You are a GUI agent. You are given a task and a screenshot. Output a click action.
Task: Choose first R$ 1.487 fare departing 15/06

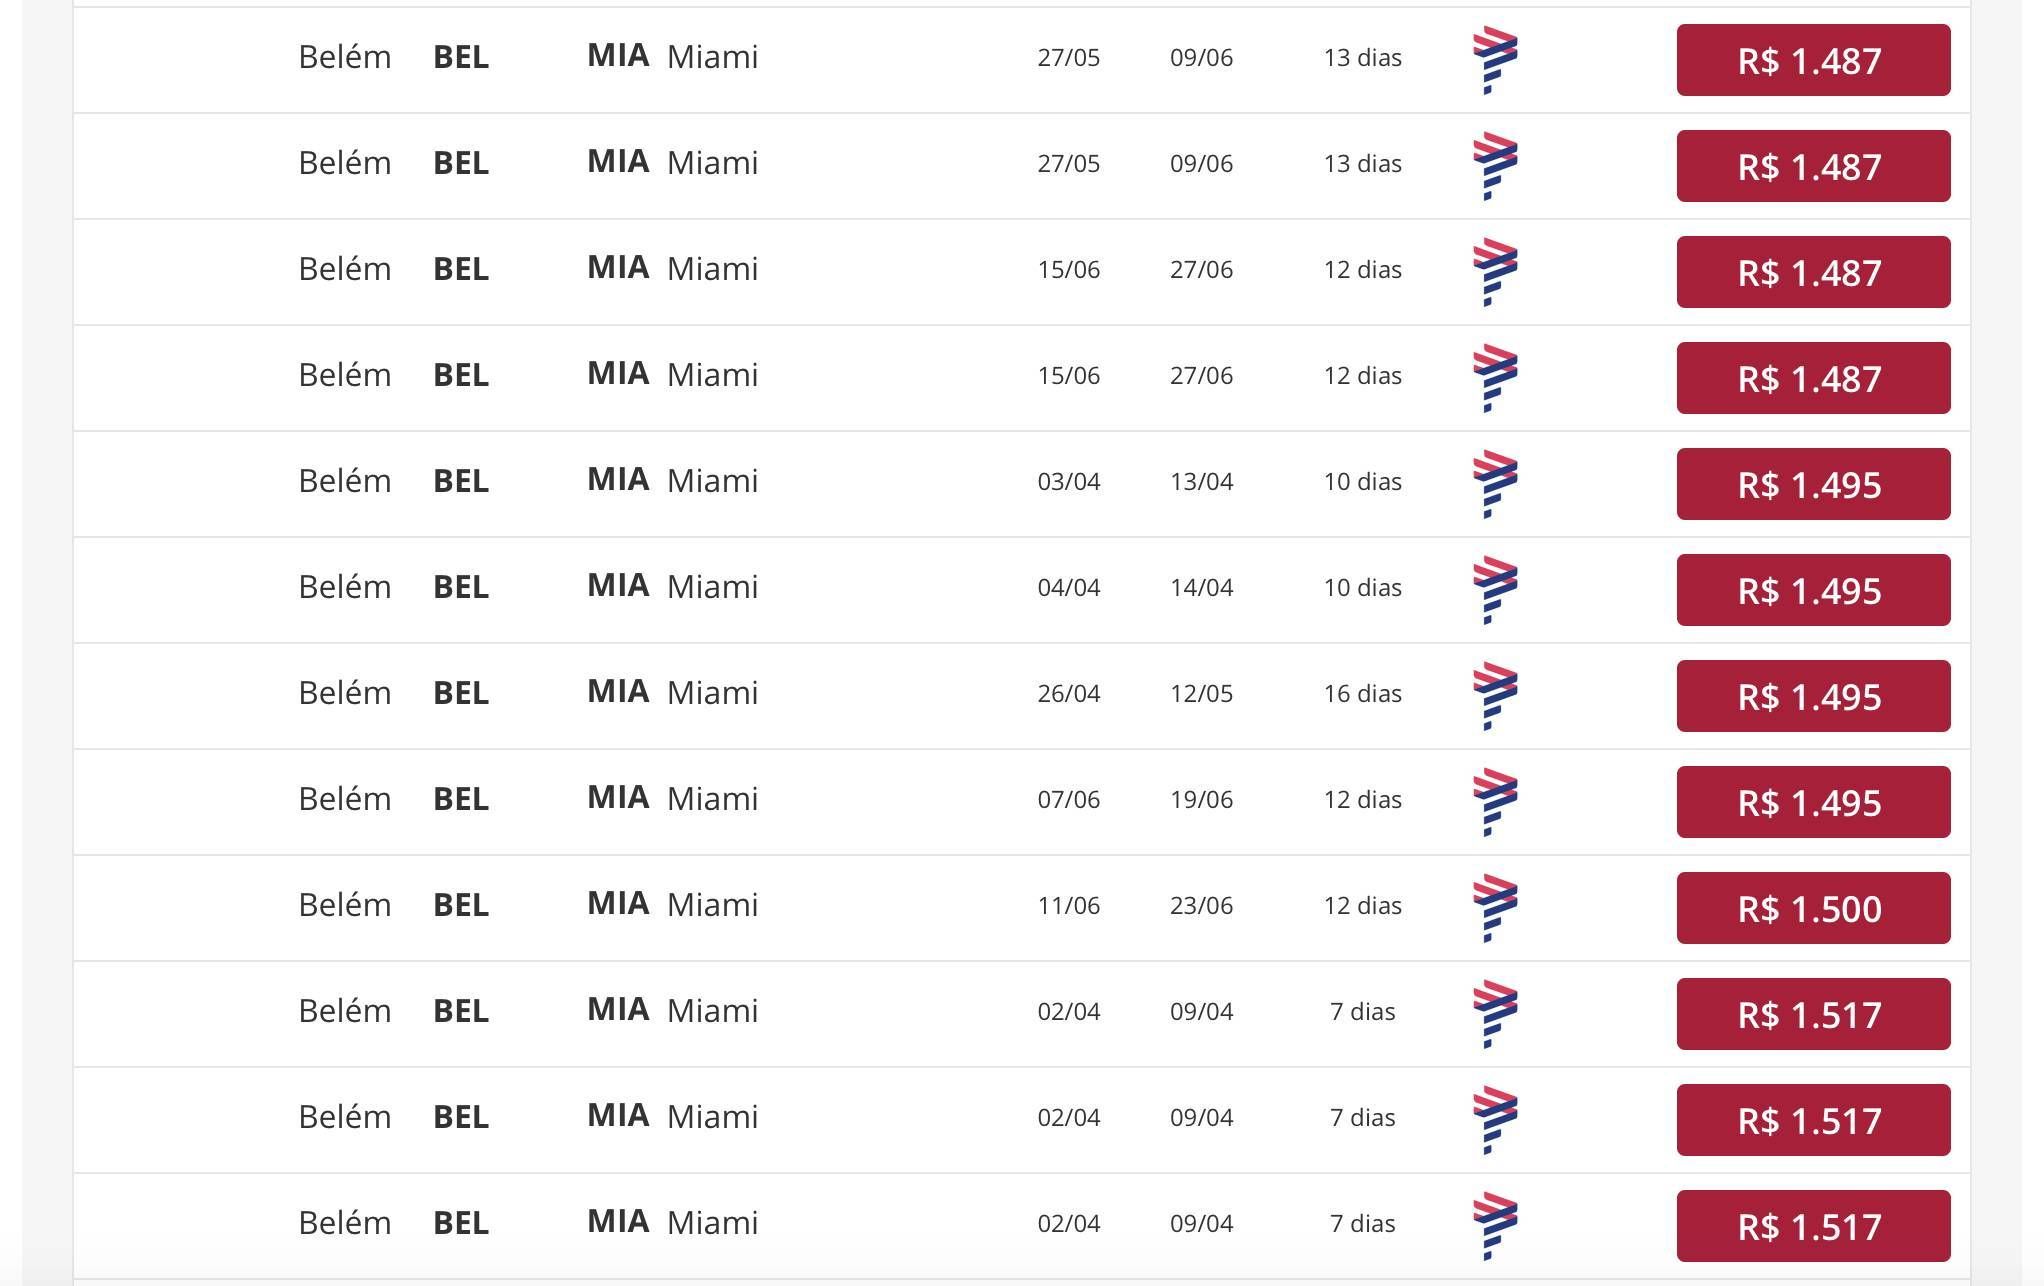pos(1813,272)
